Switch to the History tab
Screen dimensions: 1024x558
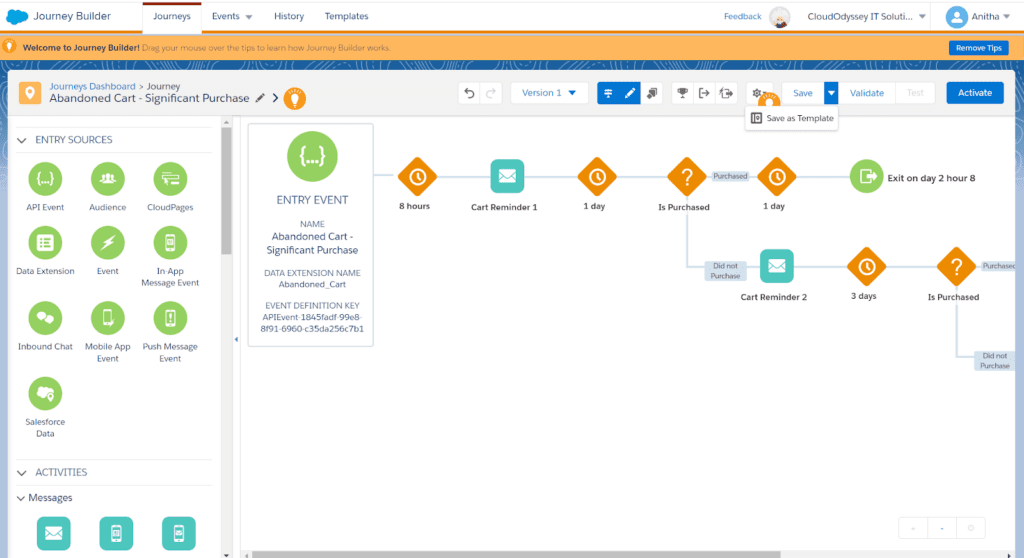click(x=289, y=17)
